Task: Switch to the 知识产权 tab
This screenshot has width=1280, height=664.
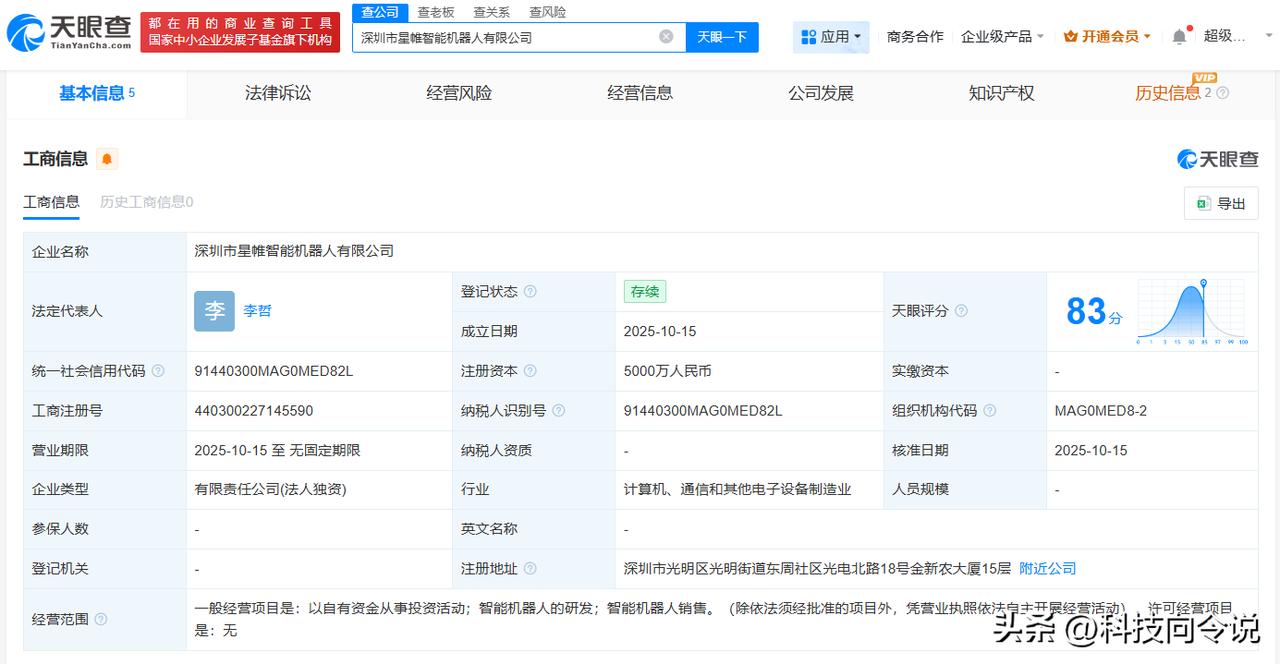Action: pyautogui.click(x=1001, y=93)
